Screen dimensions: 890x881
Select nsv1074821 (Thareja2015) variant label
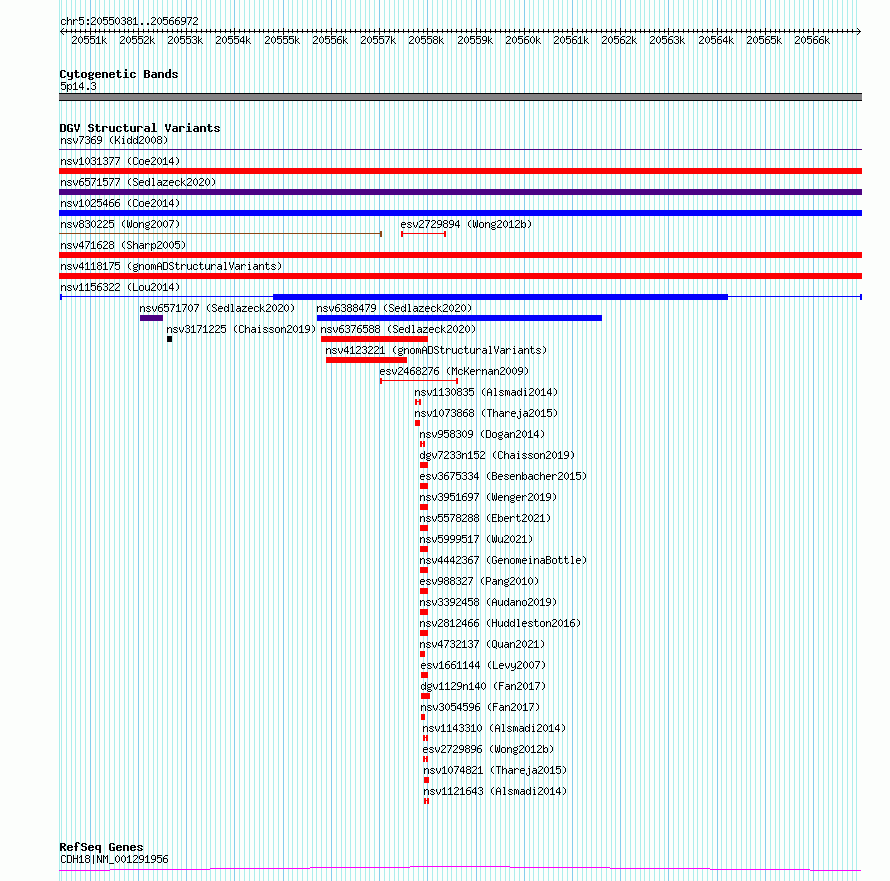495,770
